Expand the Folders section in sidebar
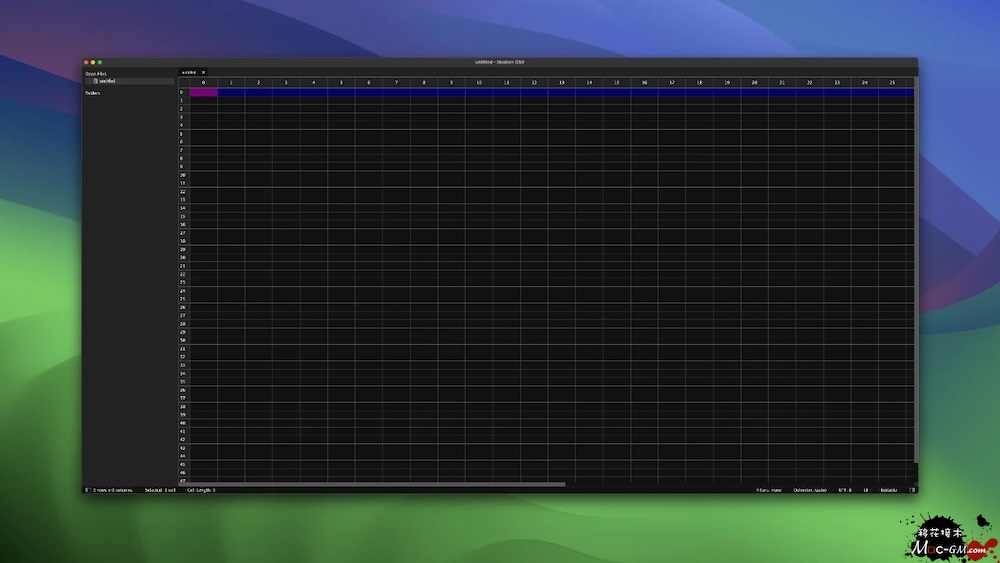This screenshot has height=563, width=1000. click(x=93, y=93)
